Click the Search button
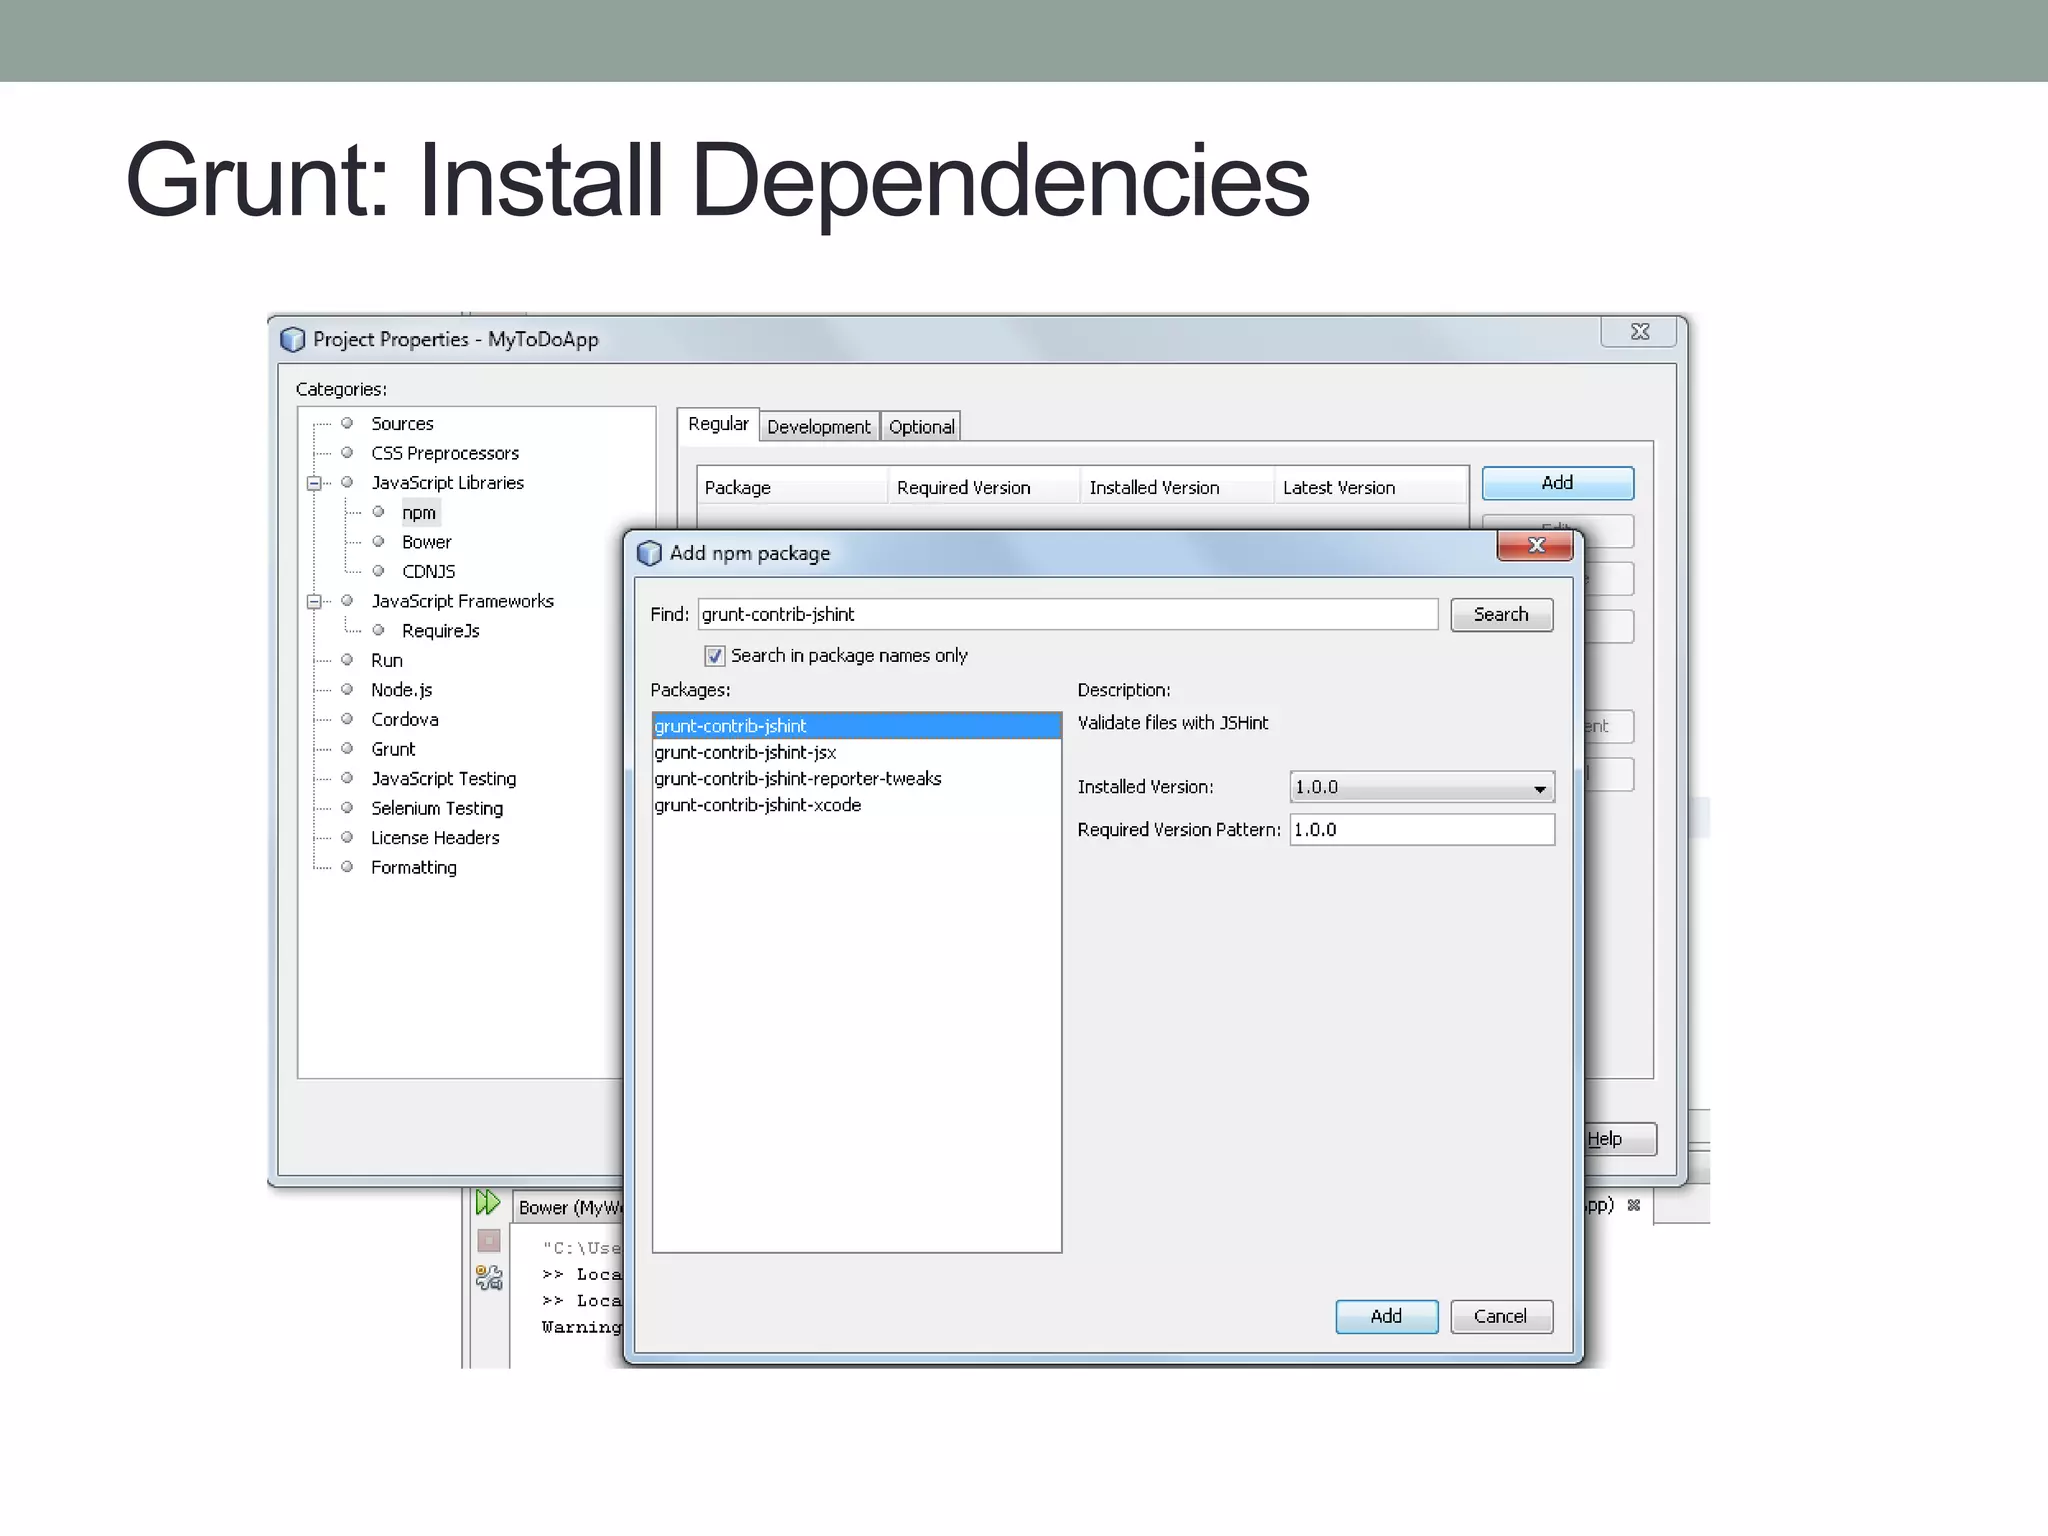The width and height of the screenshot is (2048, 1536). coord(1501,615)
